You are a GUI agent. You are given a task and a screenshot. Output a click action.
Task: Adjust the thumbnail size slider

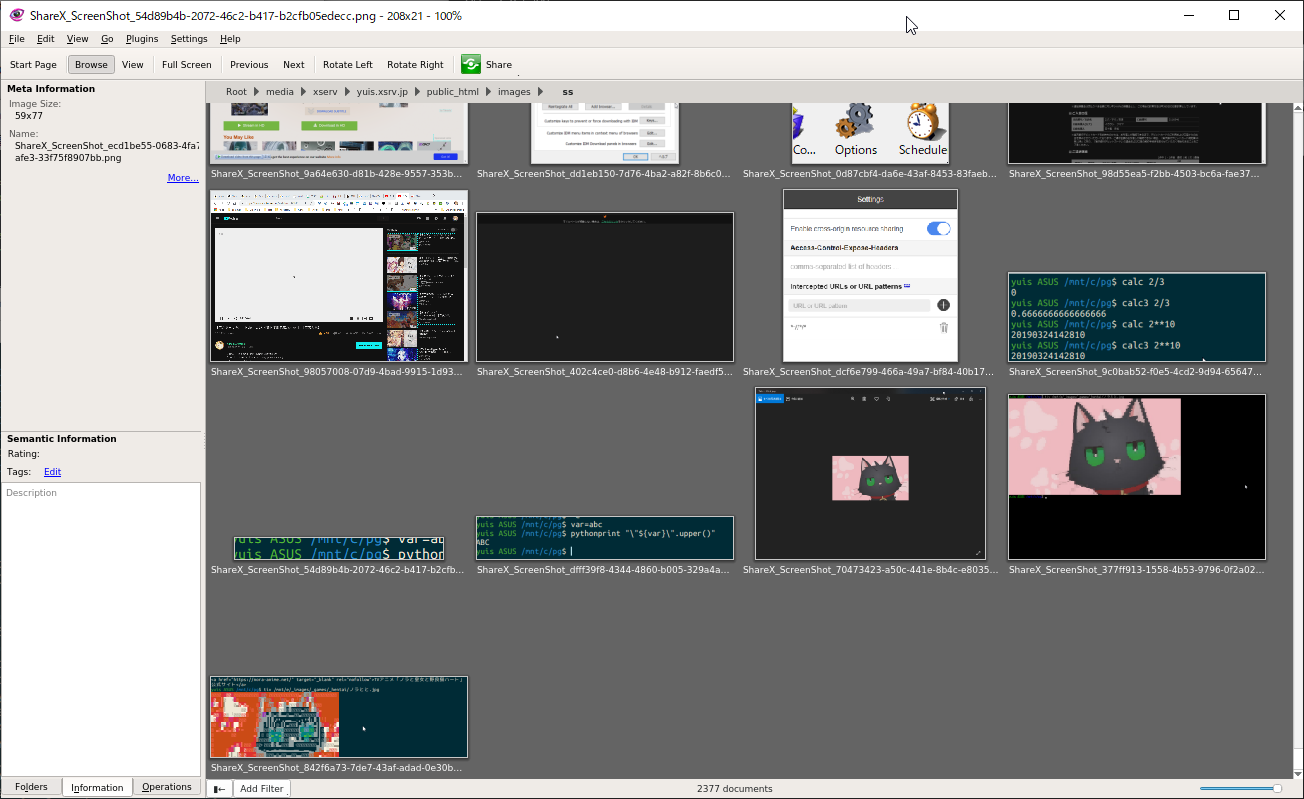point(1276,788)
